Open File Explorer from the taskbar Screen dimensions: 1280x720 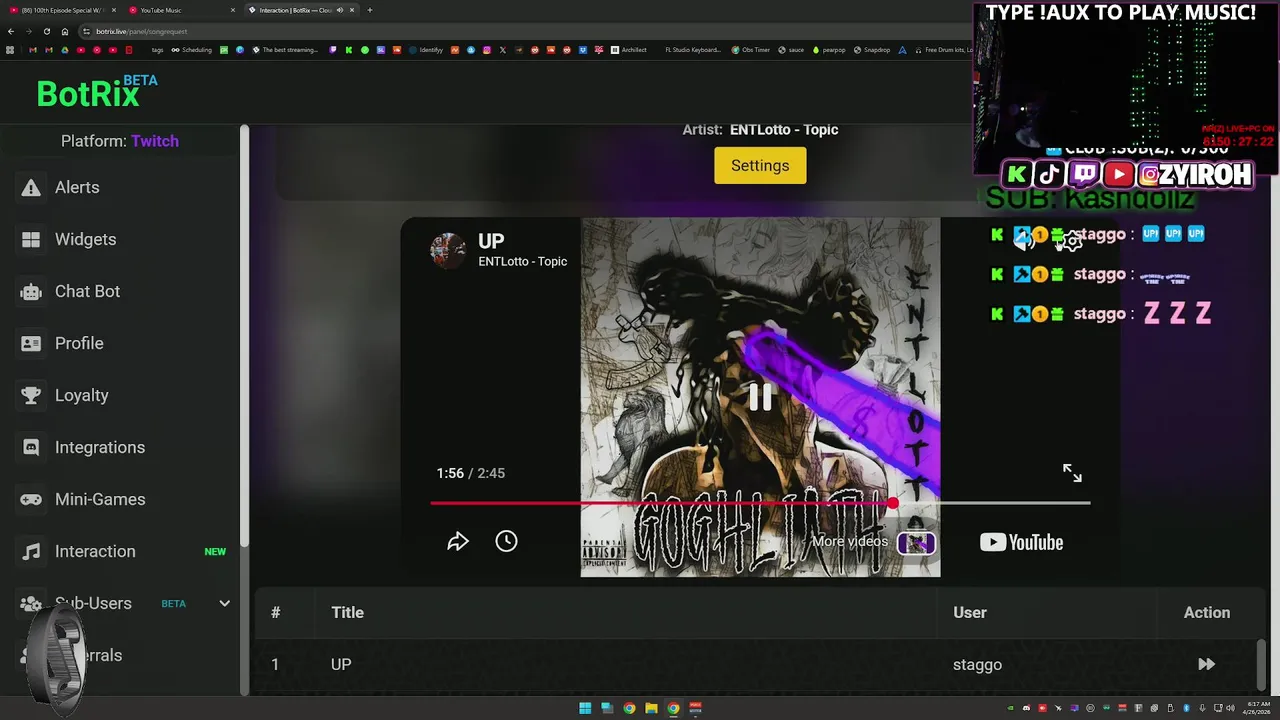point(651,708)
